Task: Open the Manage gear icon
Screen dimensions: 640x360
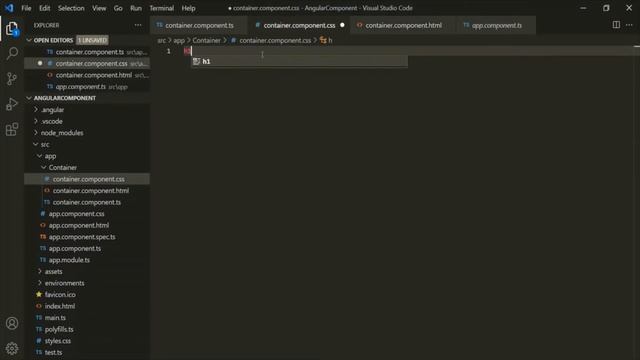Action: coord(12,348)
